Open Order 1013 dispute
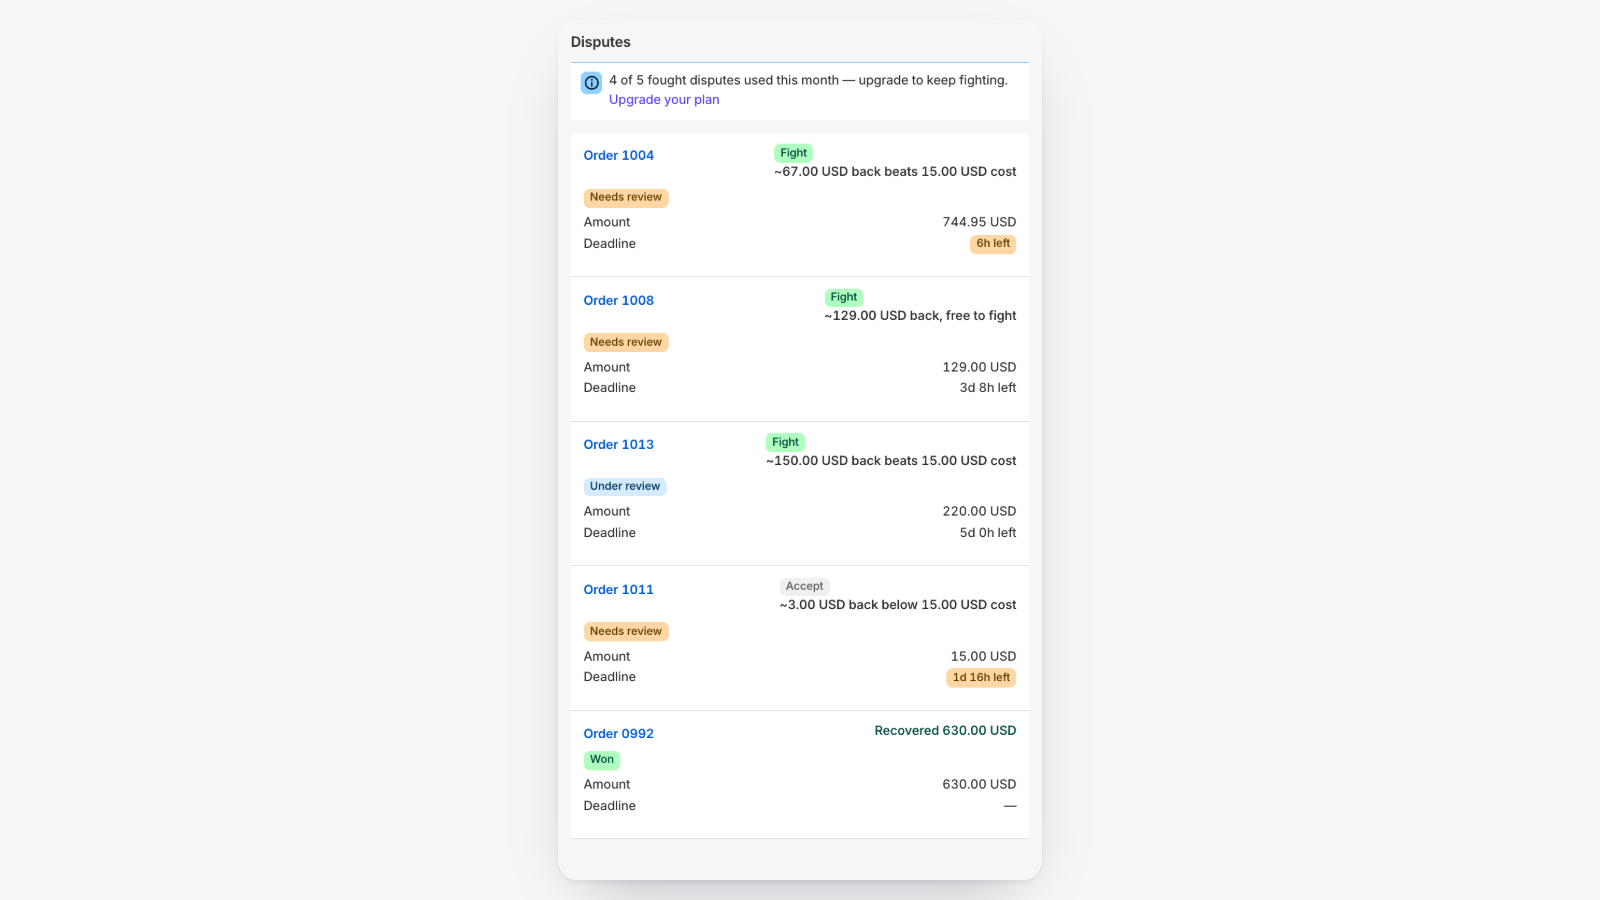Image resolution: width=1600 pixels, height=900 pixels. 618,445
